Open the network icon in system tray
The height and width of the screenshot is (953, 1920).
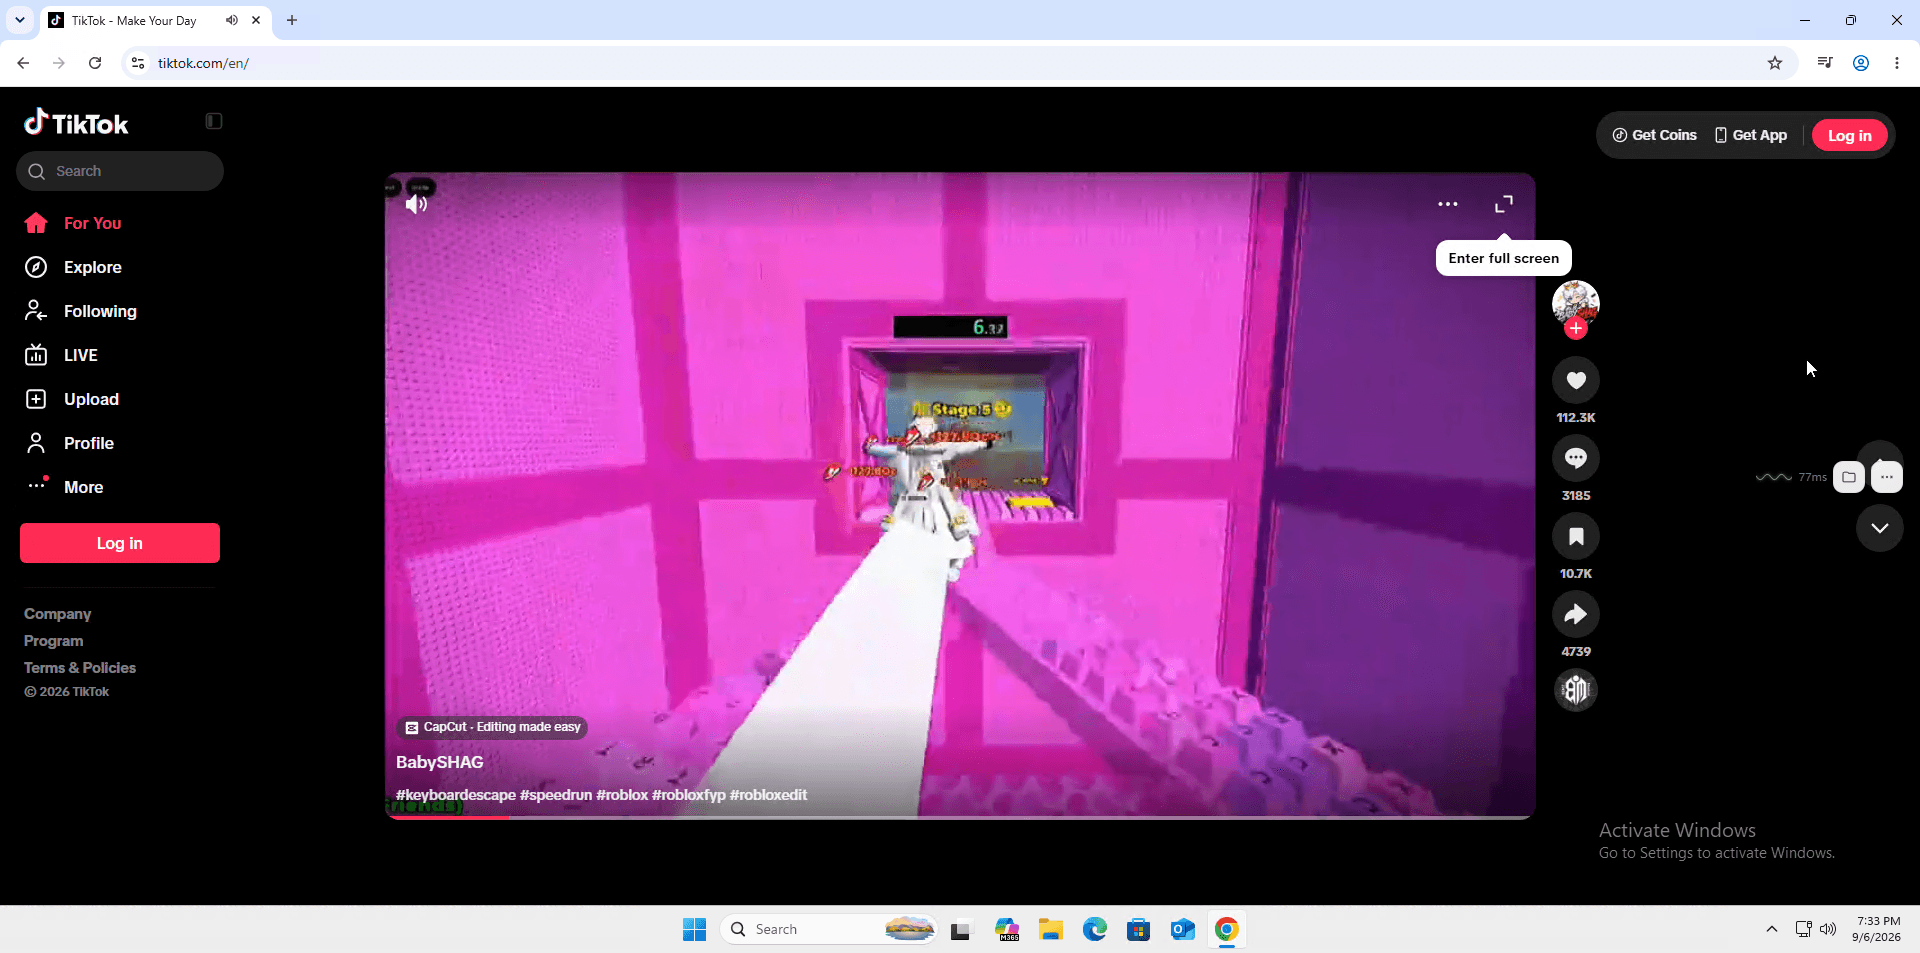pos(1803,929)
